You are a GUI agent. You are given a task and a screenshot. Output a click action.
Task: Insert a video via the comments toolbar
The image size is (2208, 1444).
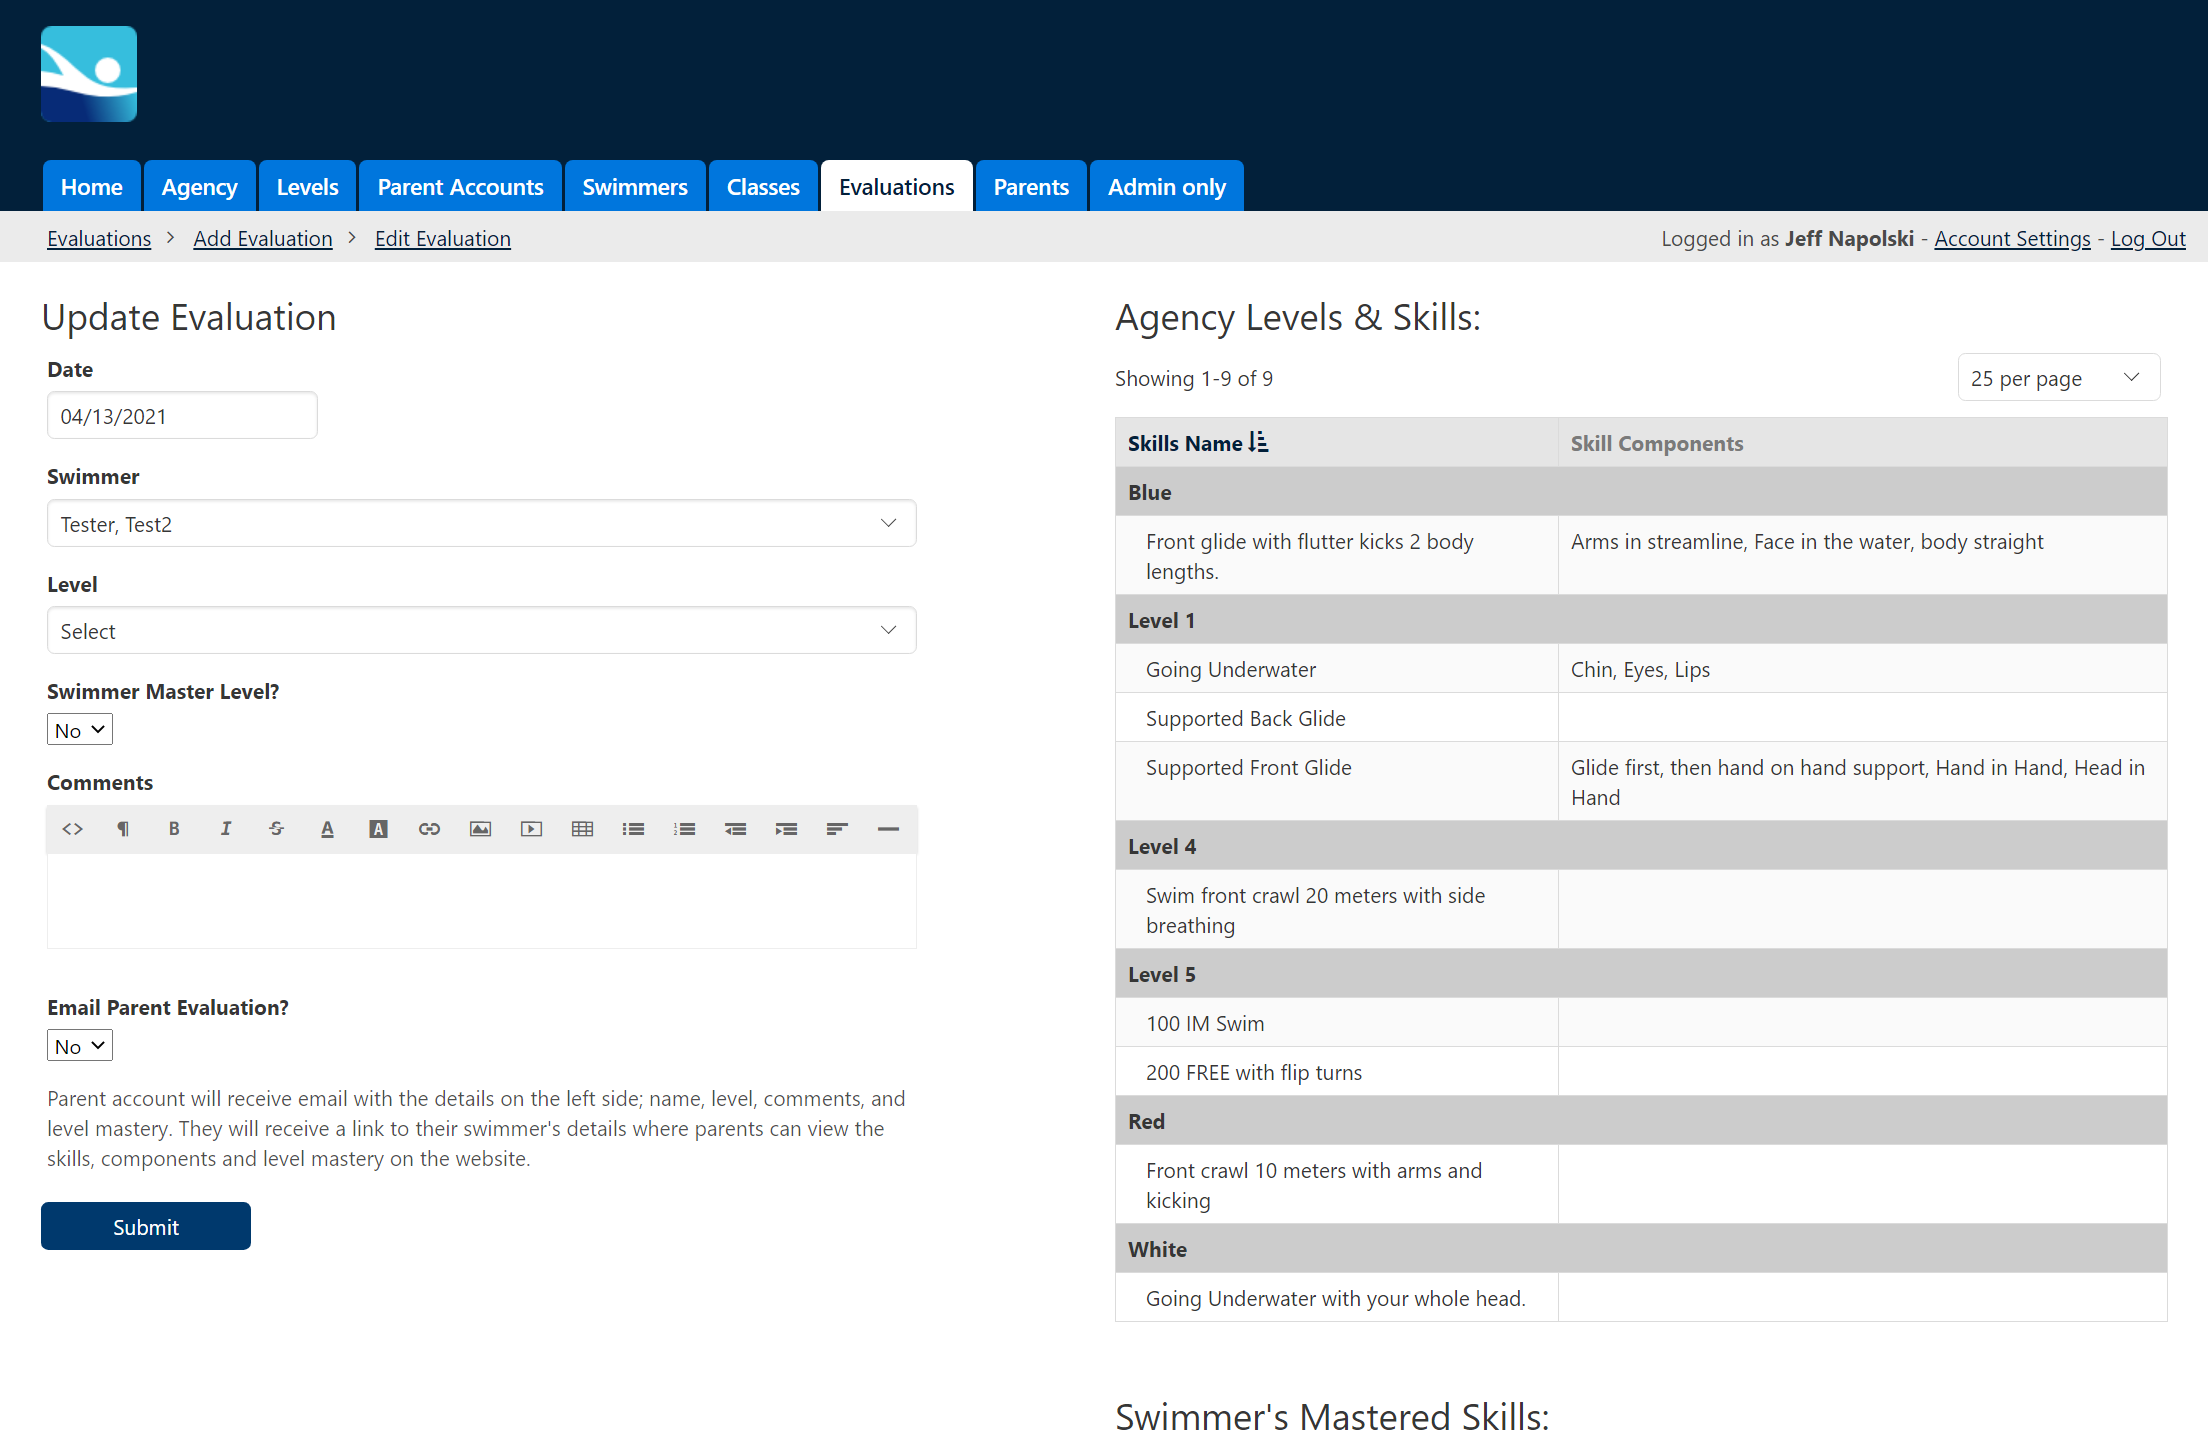click(x=531, y=829)
